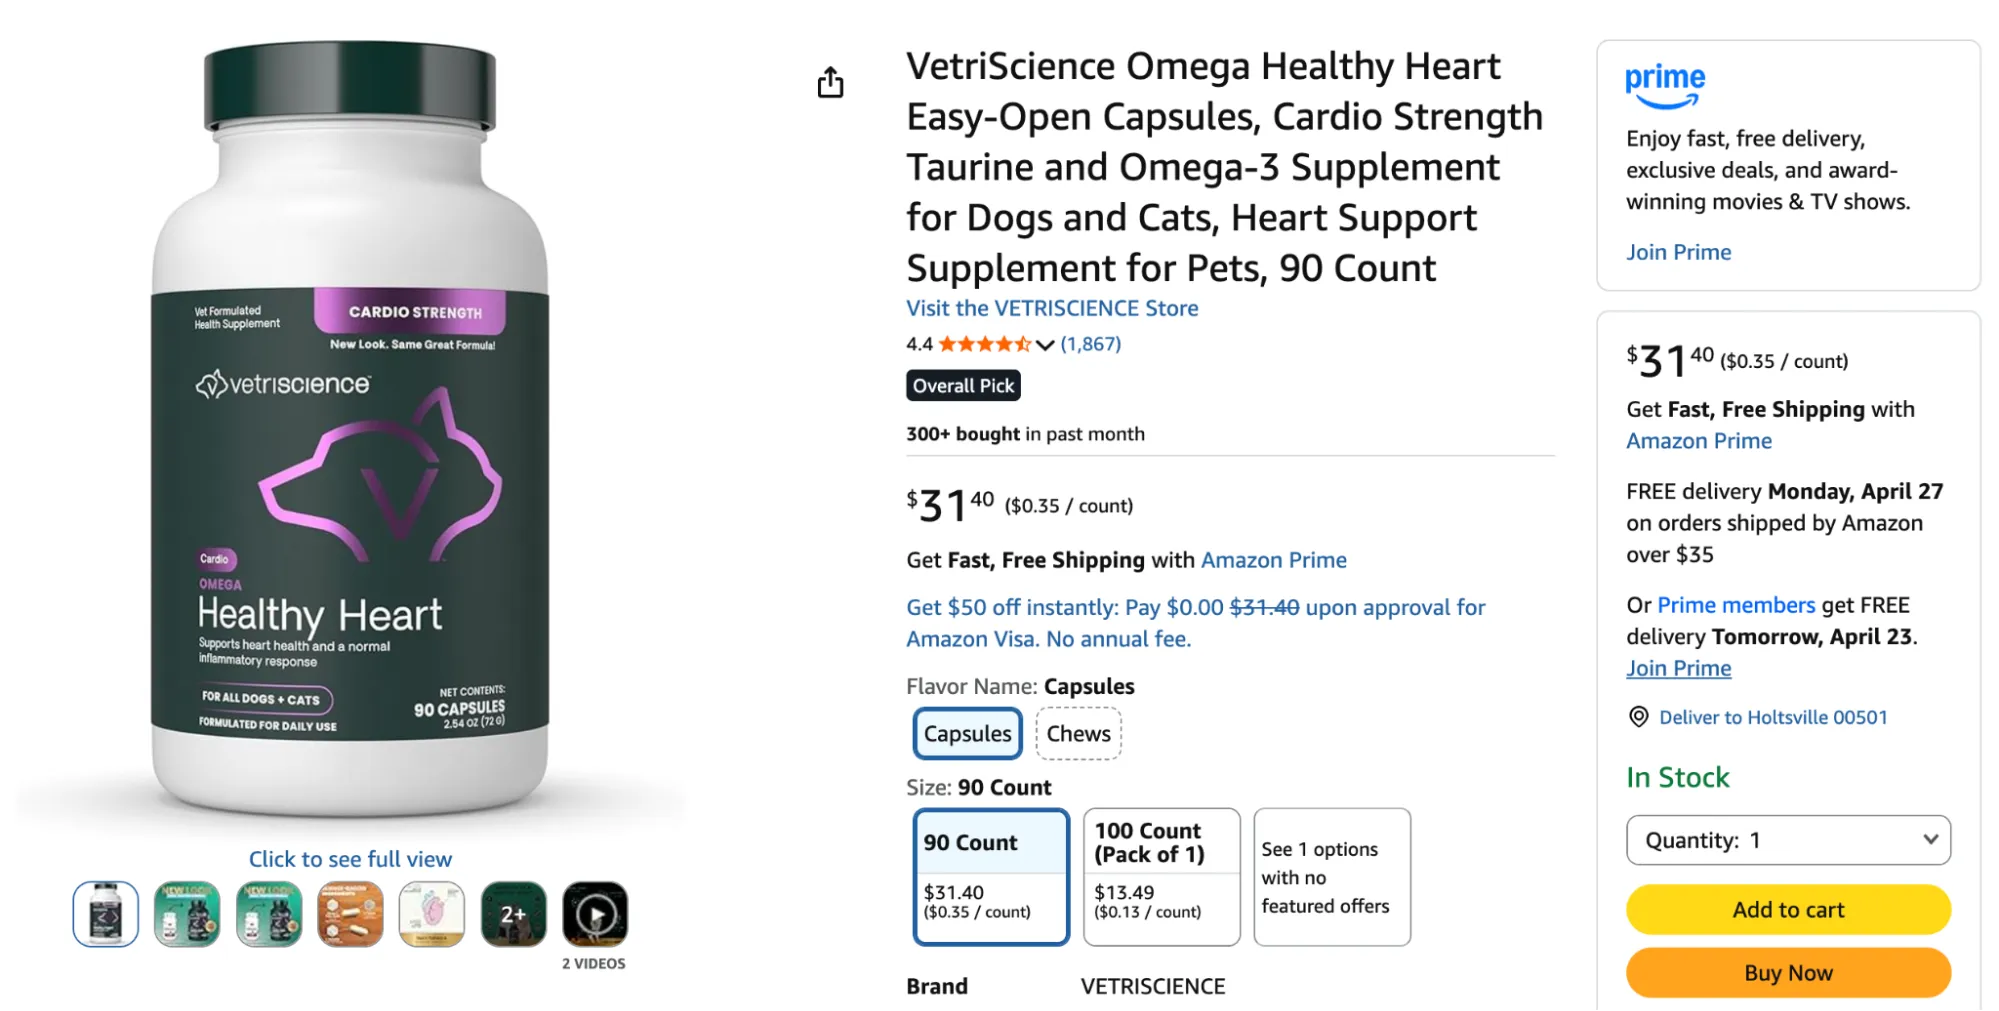Click the star rating icons
Viewport: 1999px width, 1011px height.
pos(984,344)
